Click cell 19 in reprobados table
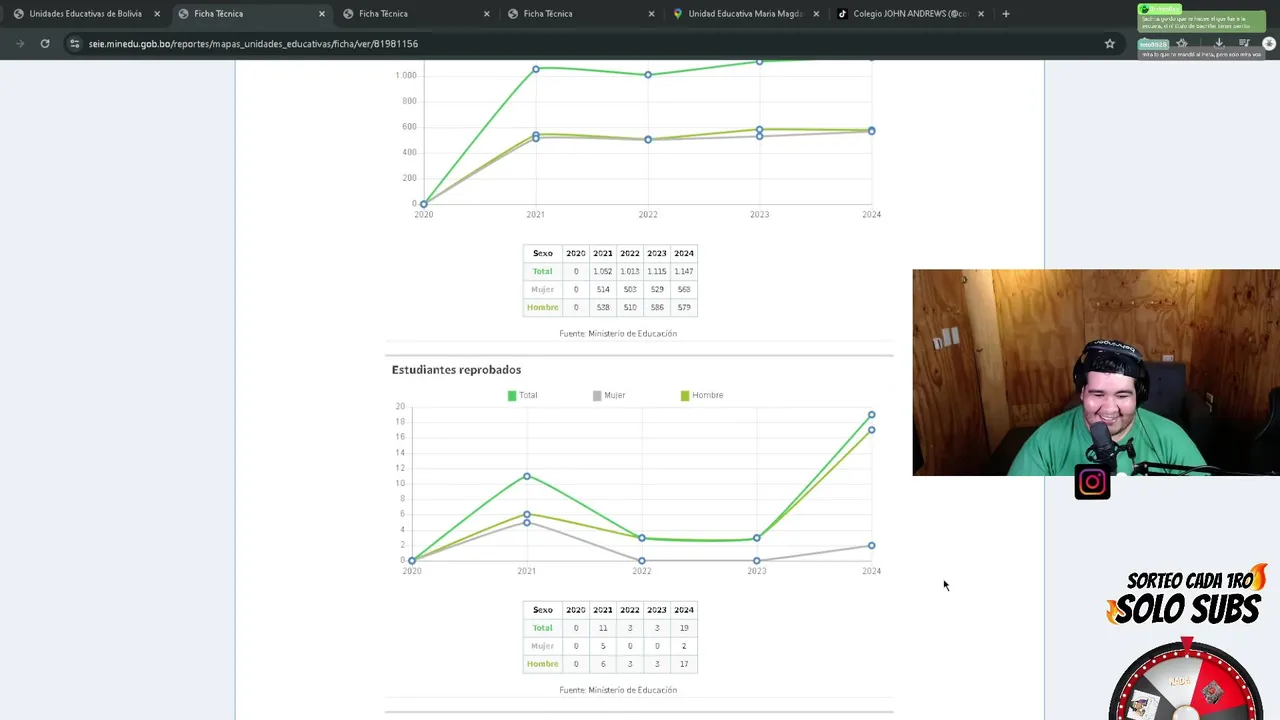 pos(683,628)
